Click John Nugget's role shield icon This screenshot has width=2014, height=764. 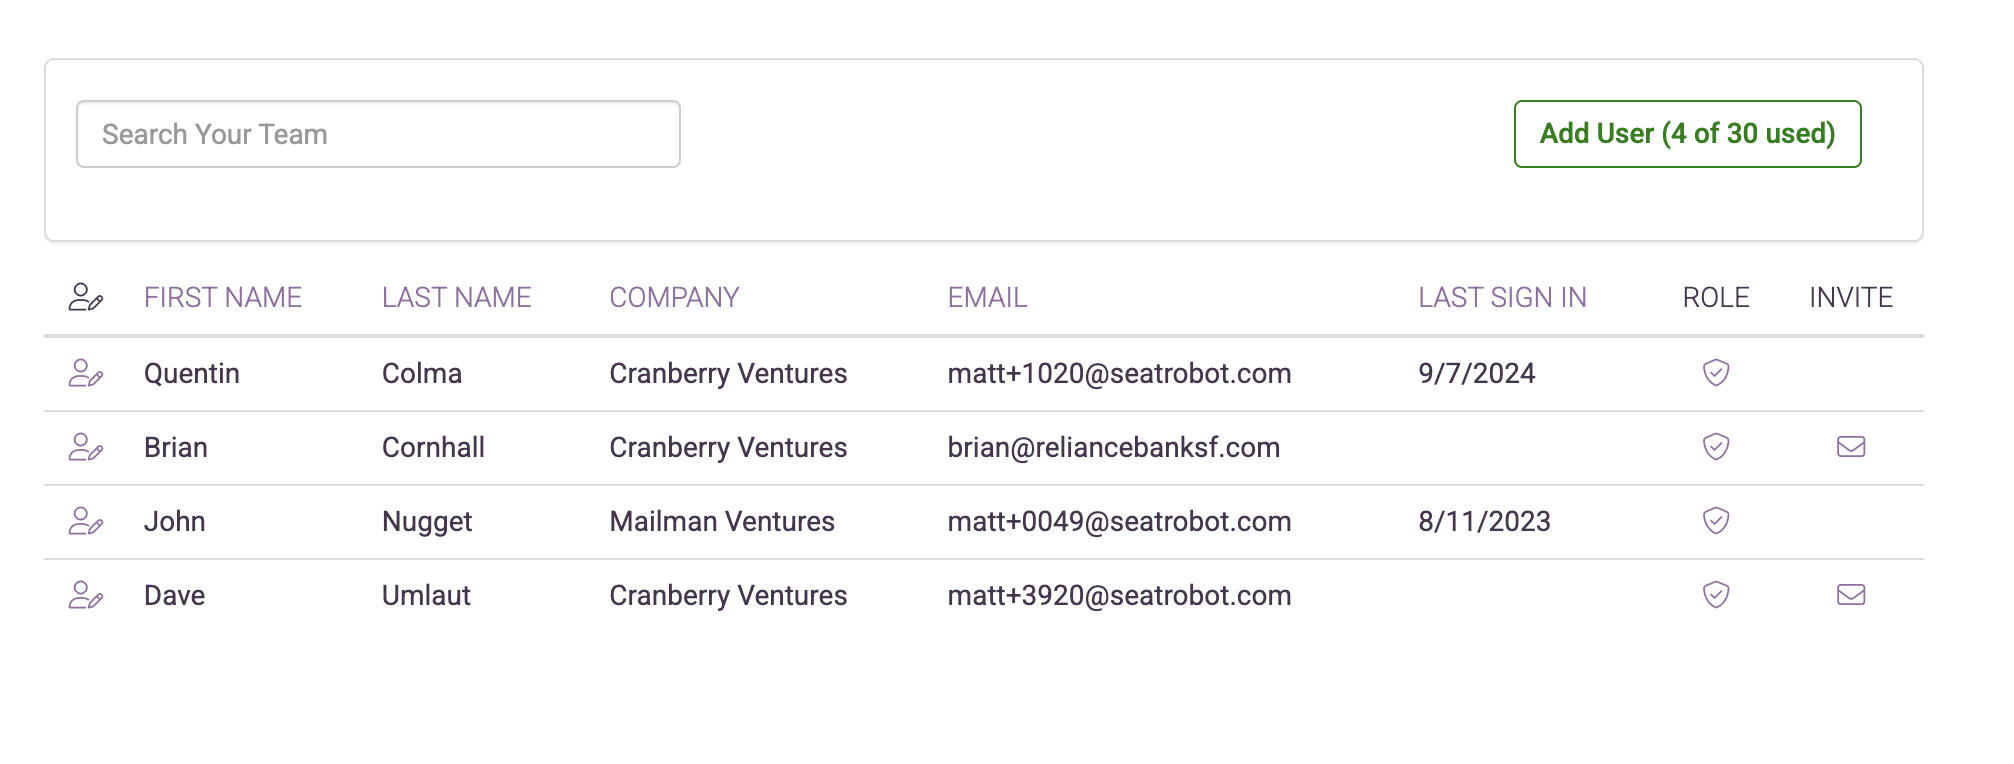click(x=1716, y=521)
